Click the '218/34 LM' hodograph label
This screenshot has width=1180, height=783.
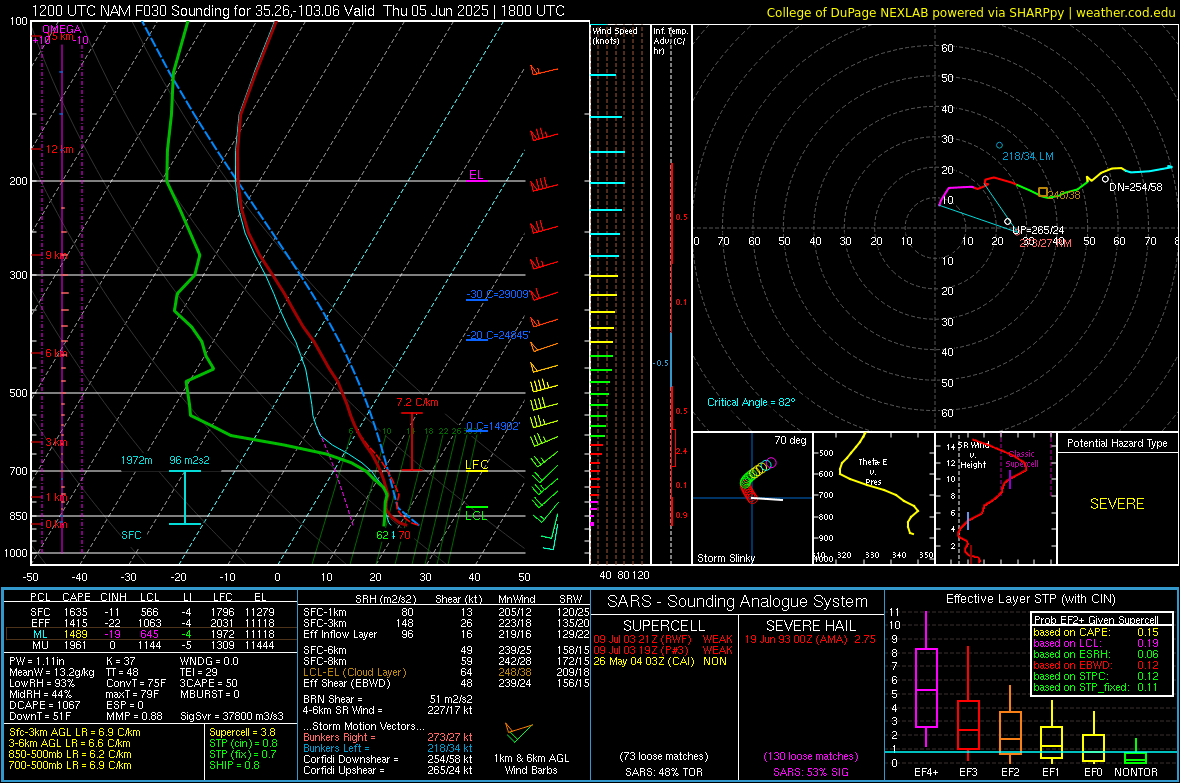click(1027, 156)
